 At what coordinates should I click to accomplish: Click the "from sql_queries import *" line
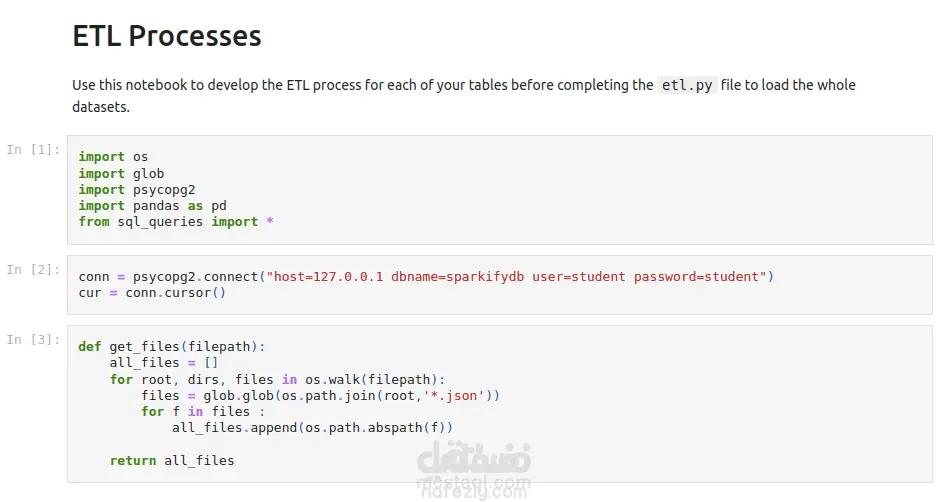click(x=175, y=221)
